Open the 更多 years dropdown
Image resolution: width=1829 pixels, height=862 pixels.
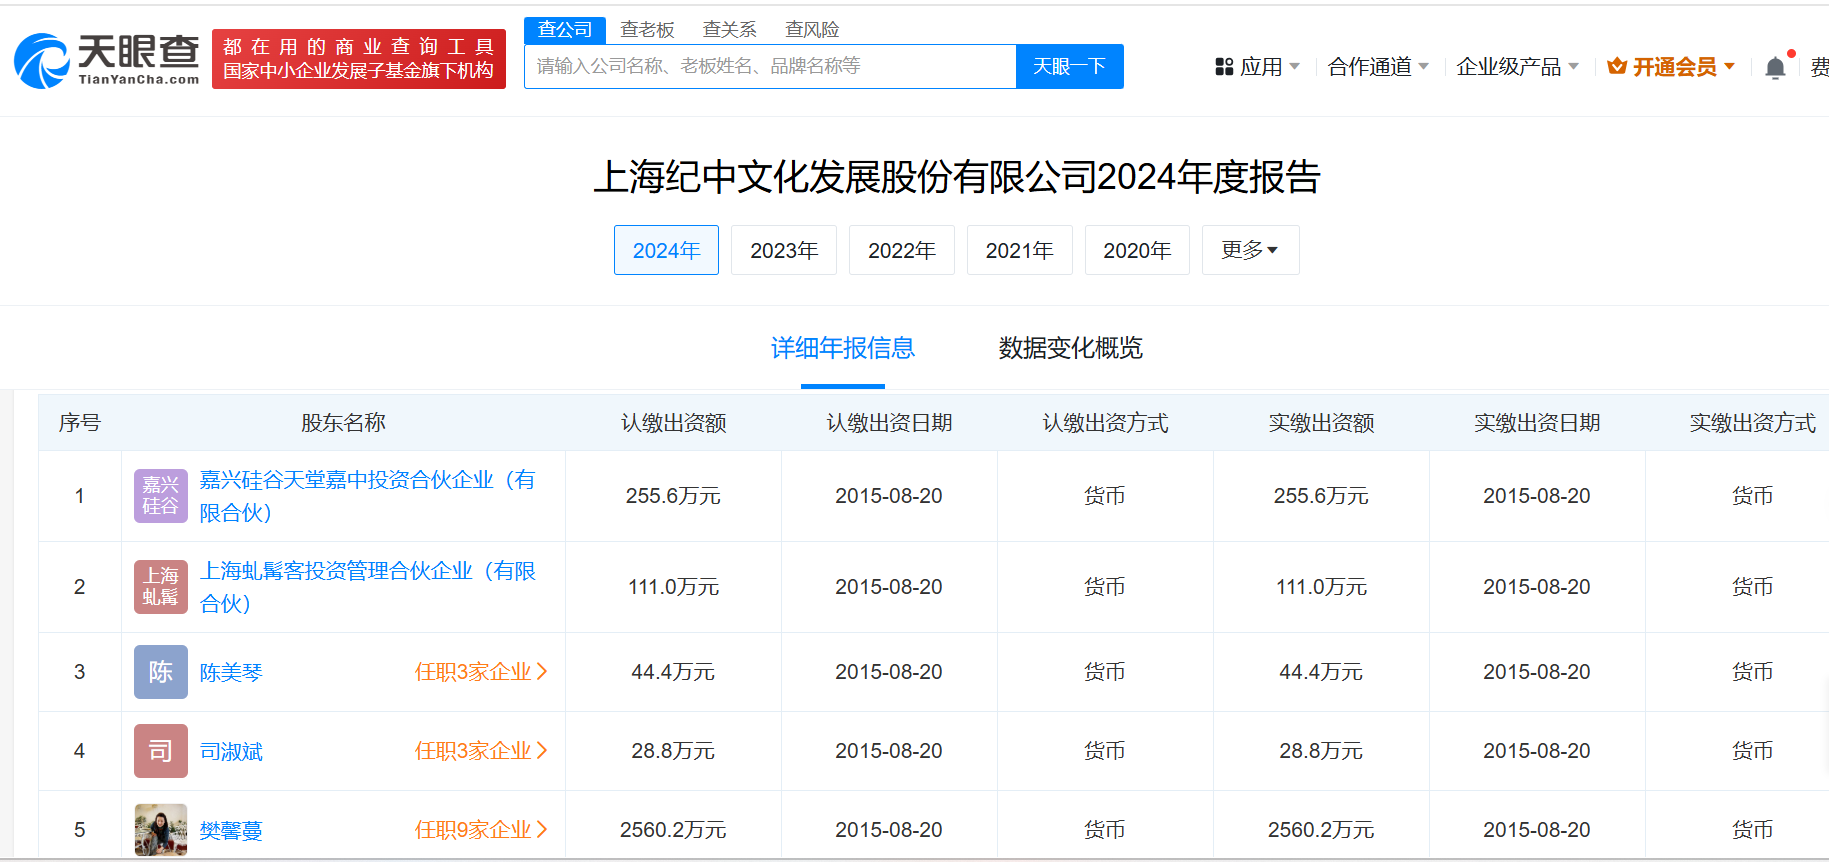click(x=1249, y=250)
